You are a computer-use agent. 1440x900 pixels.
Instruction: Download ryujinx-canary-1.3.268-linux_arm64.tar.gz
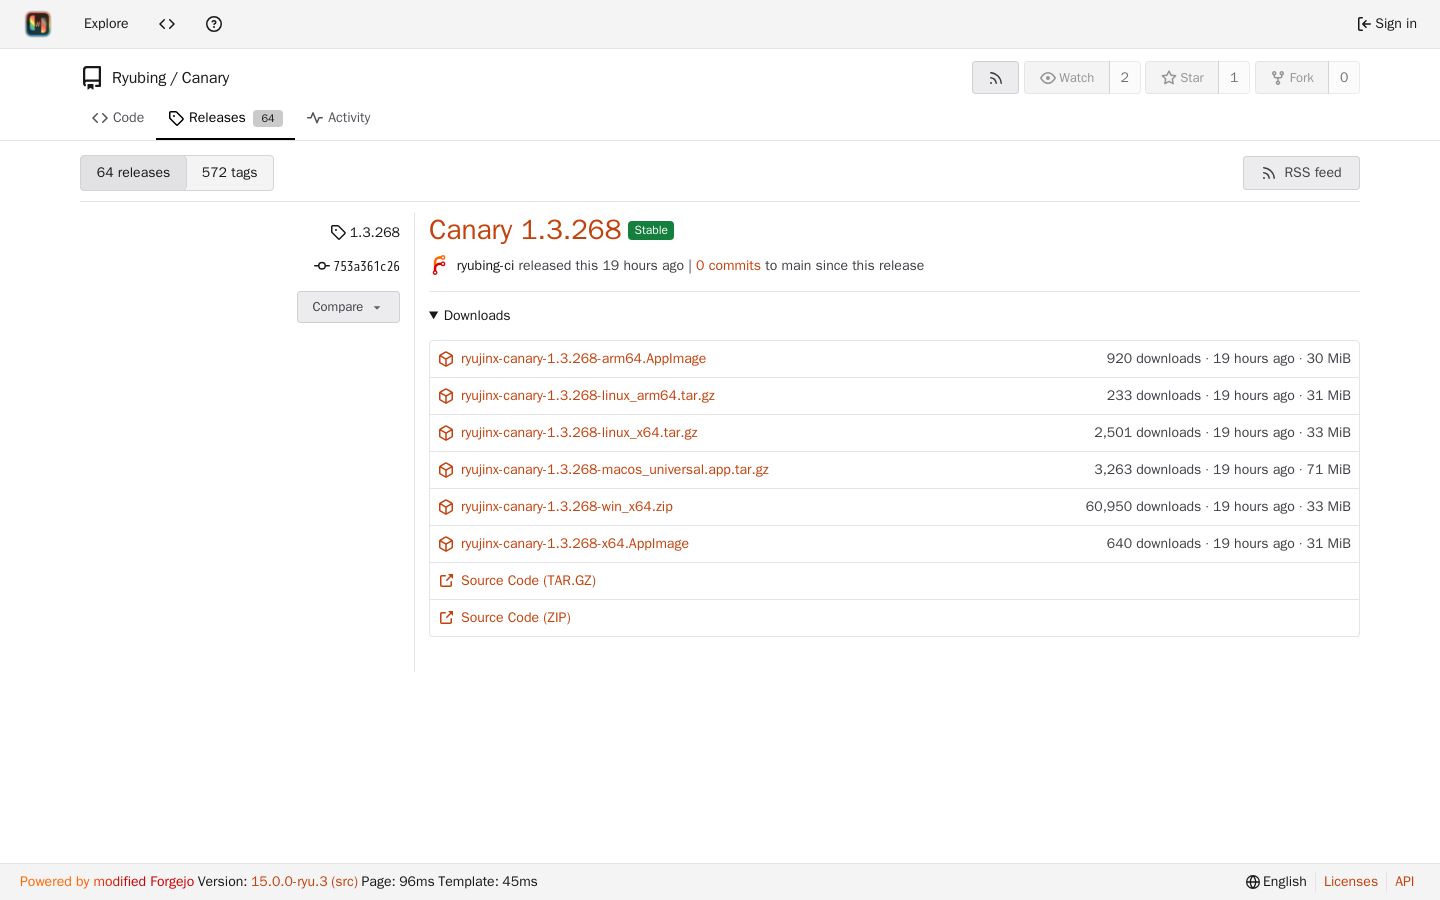(x=588, y=396)
